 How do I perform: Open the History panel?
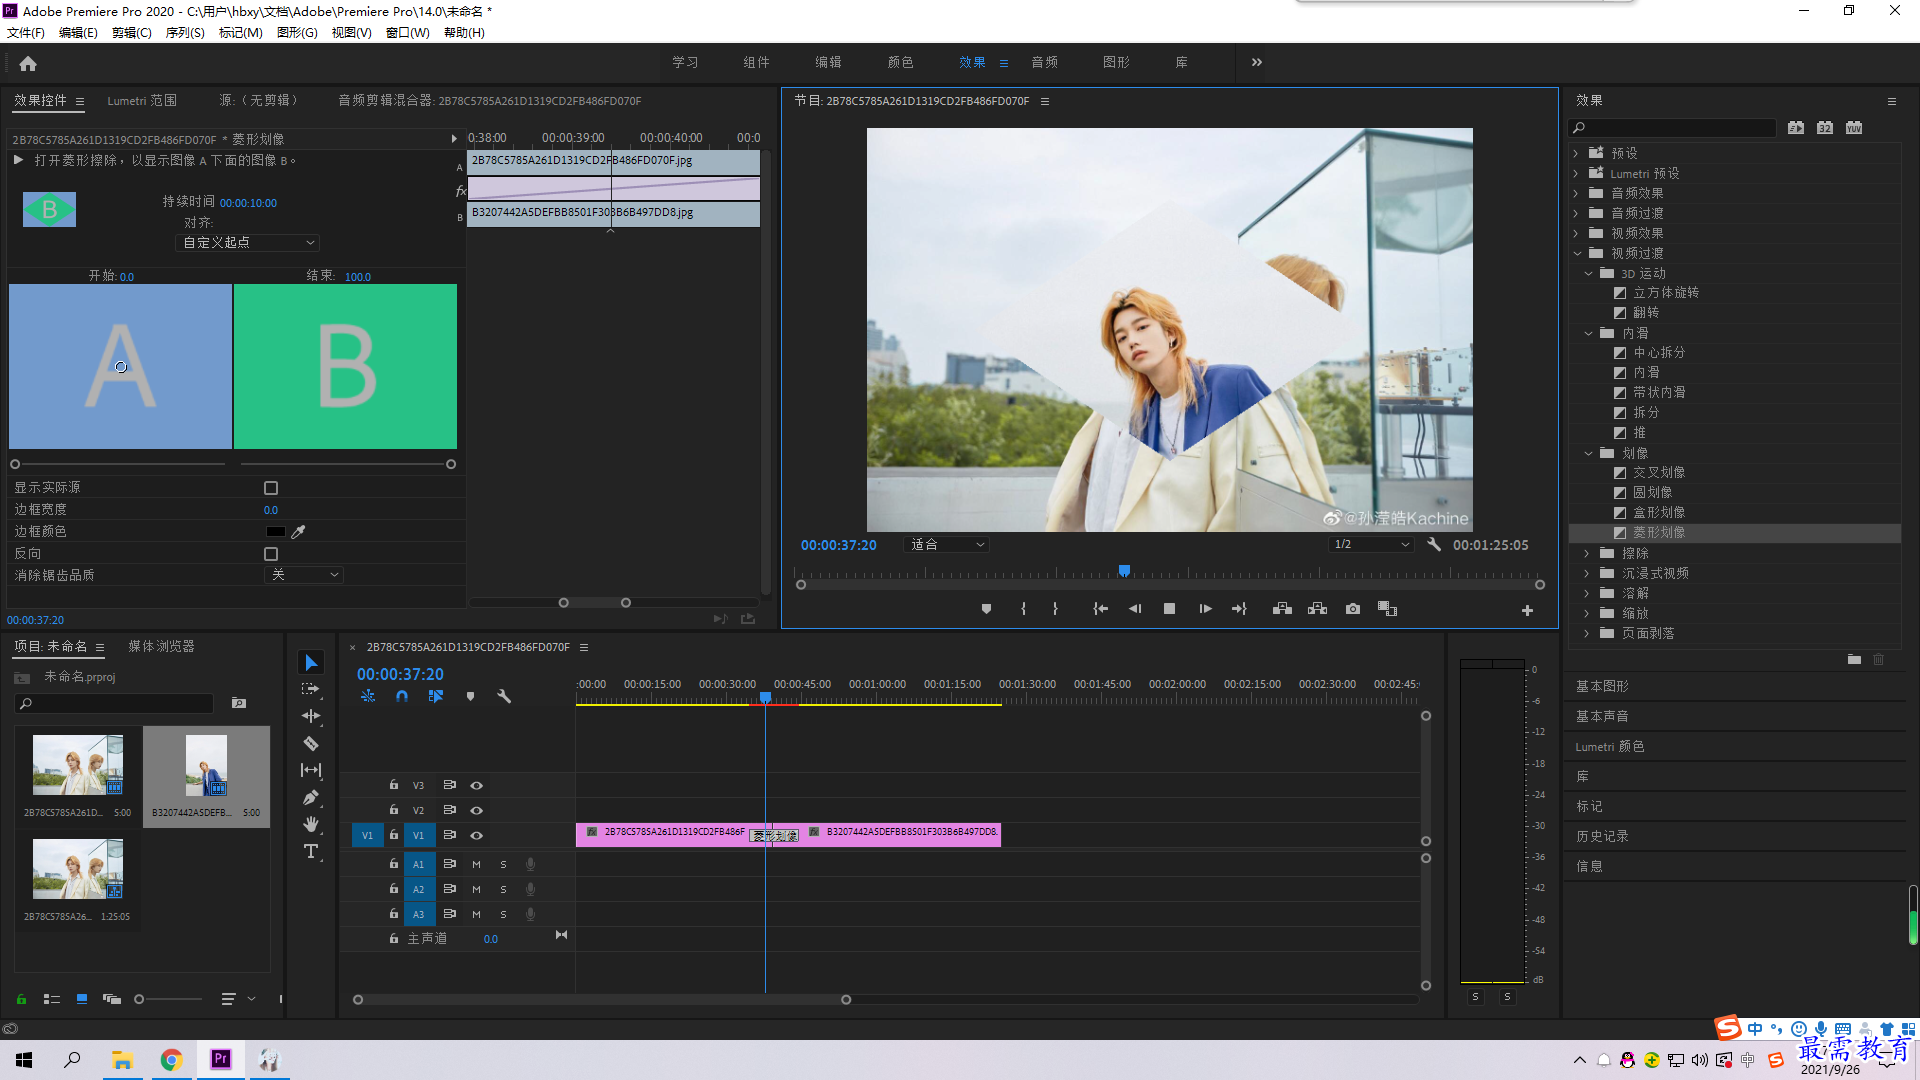pyautogui.click(x=1602, y=836)
